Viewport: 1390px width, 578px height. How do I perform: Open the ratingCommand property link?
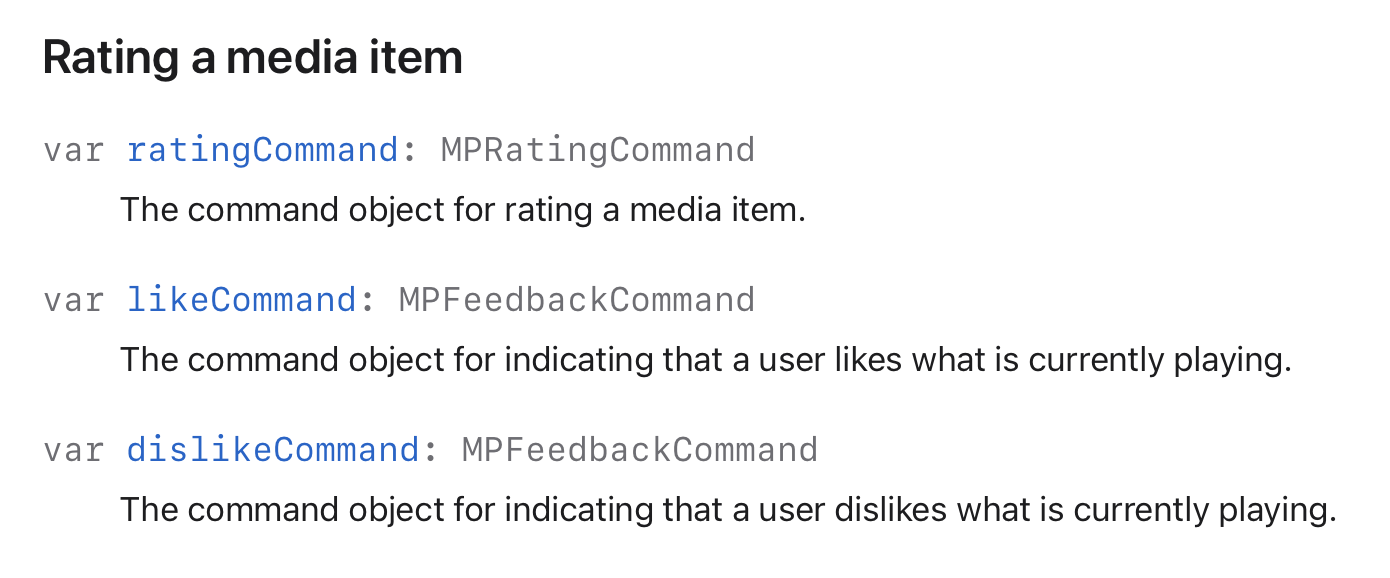coord(262,150)
